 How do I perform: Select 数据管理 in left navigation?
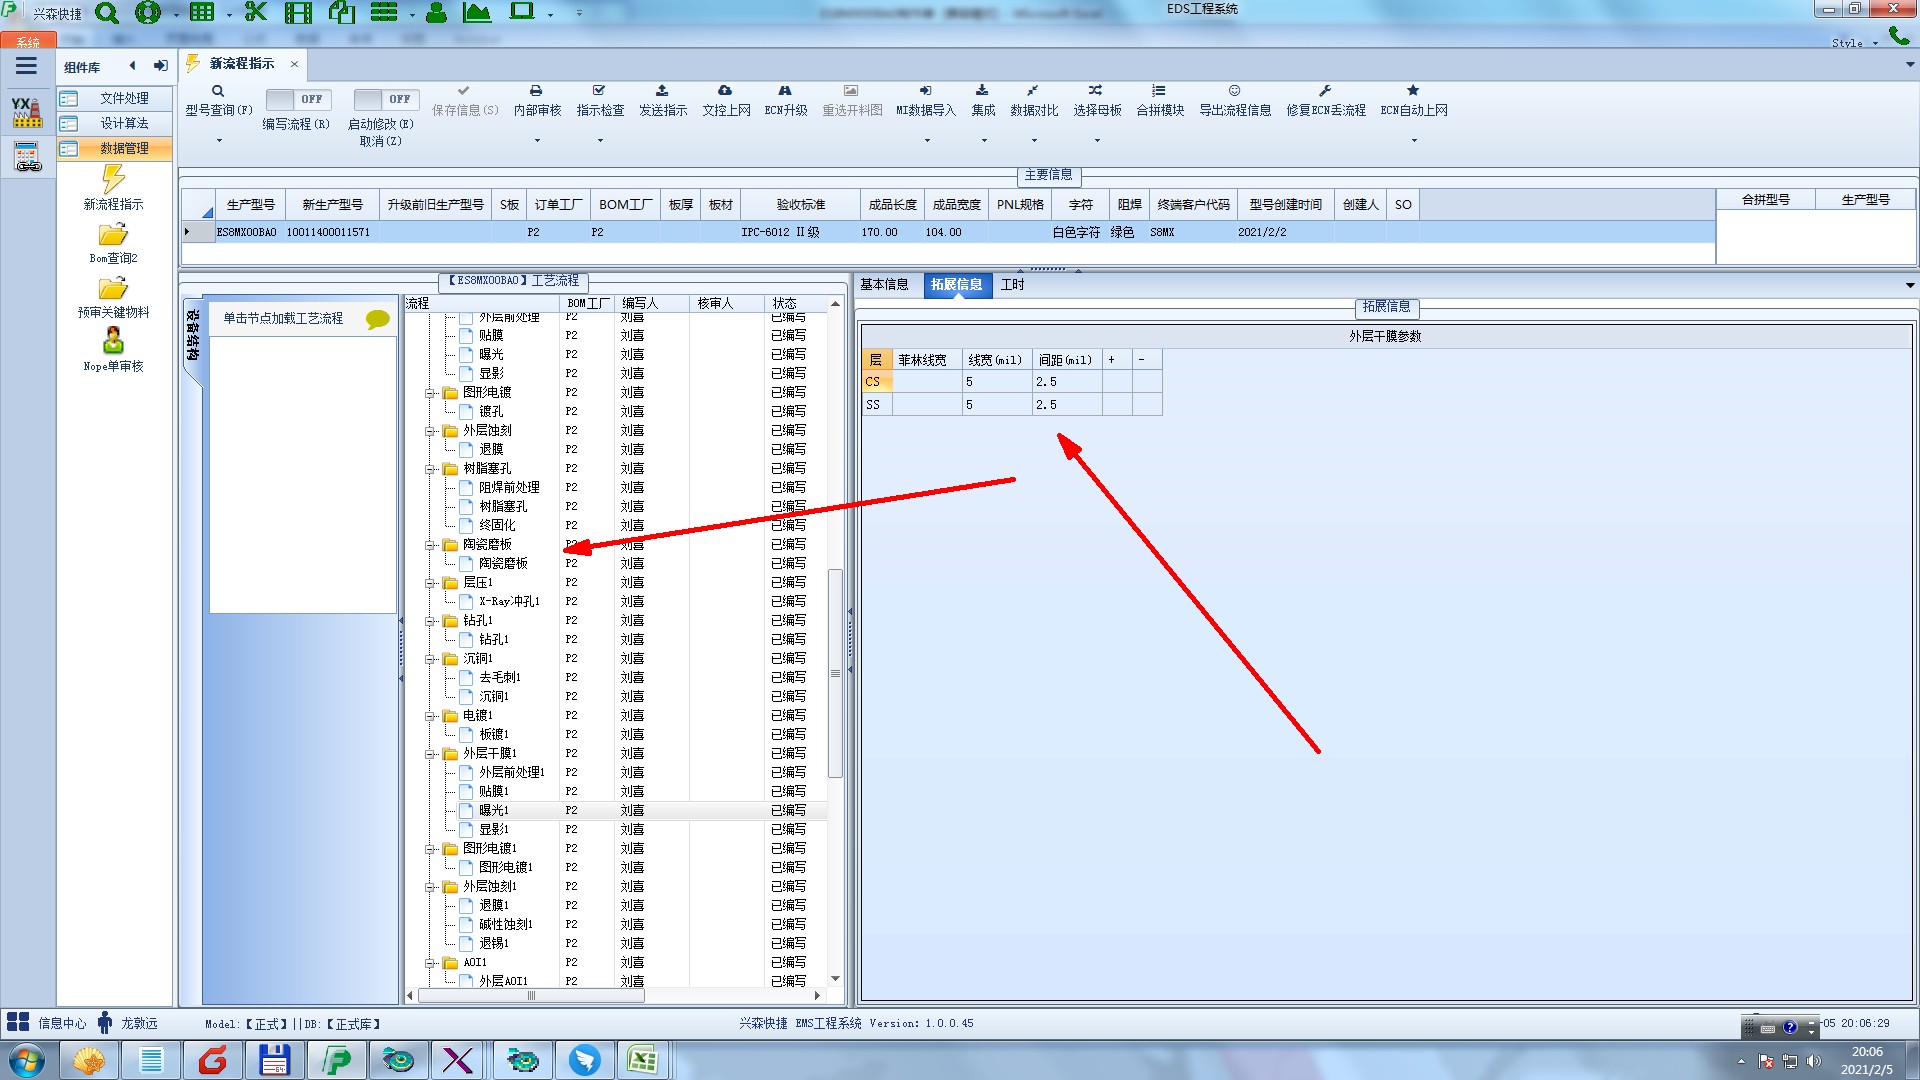pyautogui.click(x=124, y=149)
